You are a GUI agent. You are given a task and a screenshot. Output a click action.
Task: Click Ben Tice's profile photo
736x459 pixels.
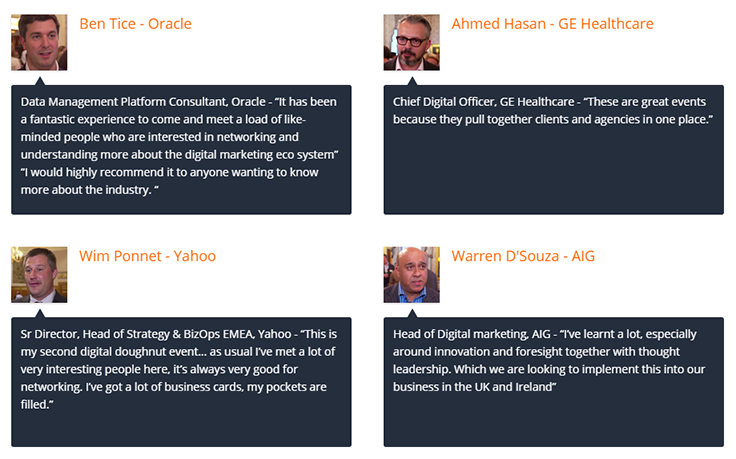point(39,42)
